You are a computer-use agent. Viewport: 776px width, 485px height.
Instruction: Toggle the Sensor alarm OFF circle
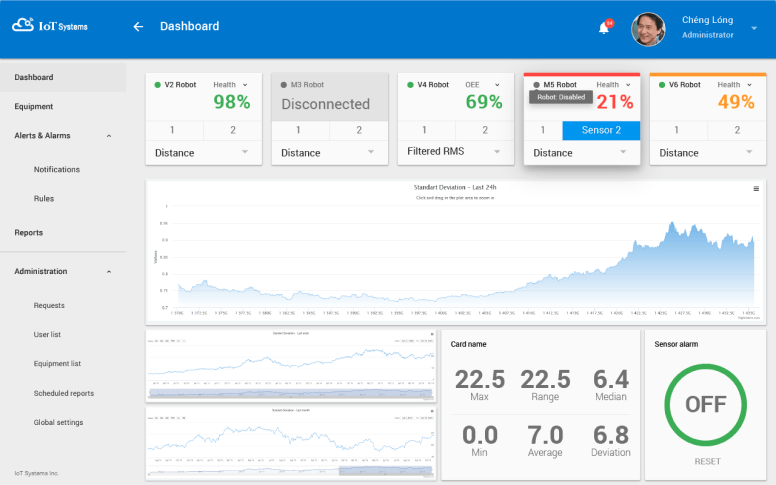[705, 404]
